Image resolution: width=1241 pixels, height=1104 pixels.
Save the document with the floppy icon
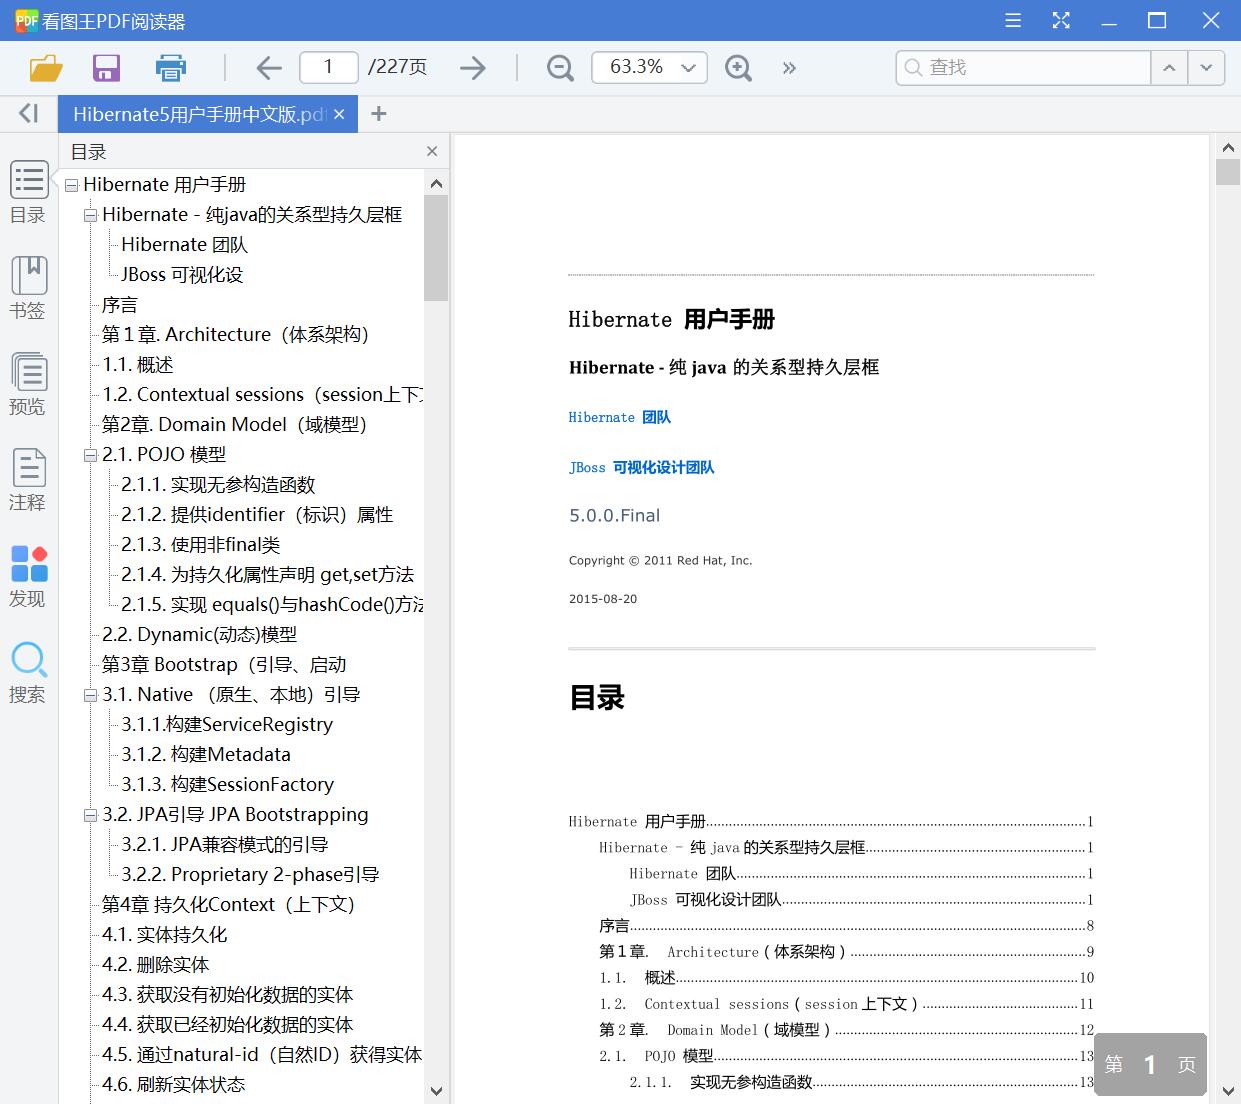pyautogui.click(x=106, y=68)
